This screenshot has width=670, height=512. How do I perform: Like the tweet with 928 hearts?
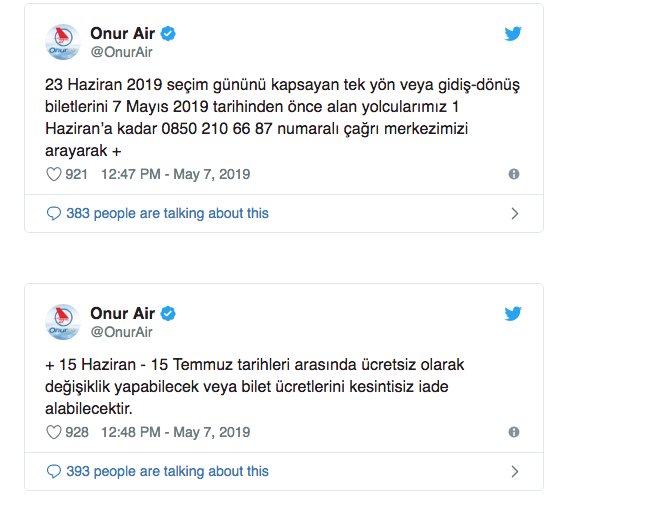tap(53, 432)
